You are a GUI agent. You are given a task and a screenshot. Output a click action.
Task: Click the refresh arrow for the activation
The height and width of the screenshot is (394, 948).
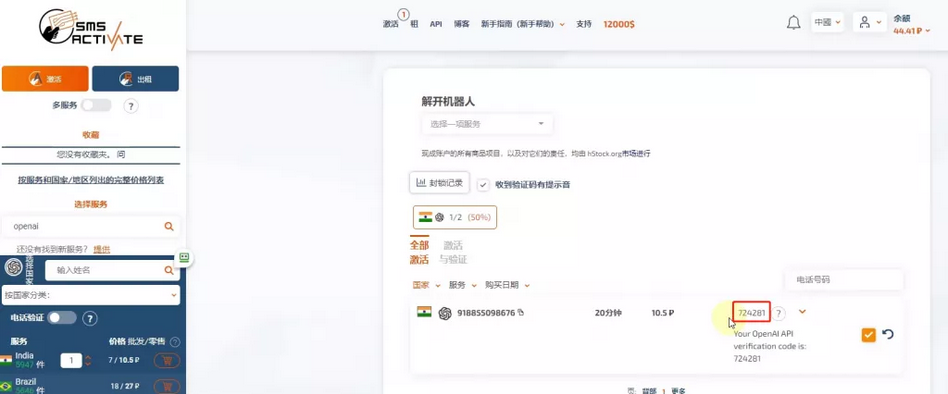[888, 334]
